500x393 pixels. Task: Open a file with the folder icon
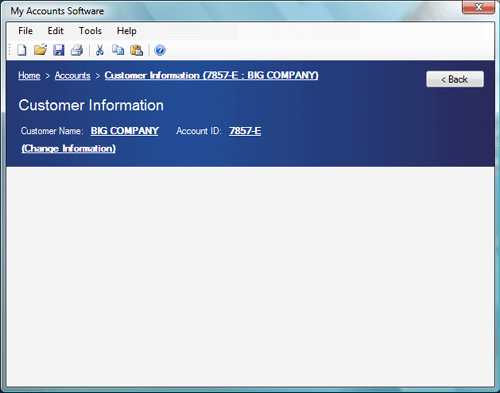coord(40,50)
